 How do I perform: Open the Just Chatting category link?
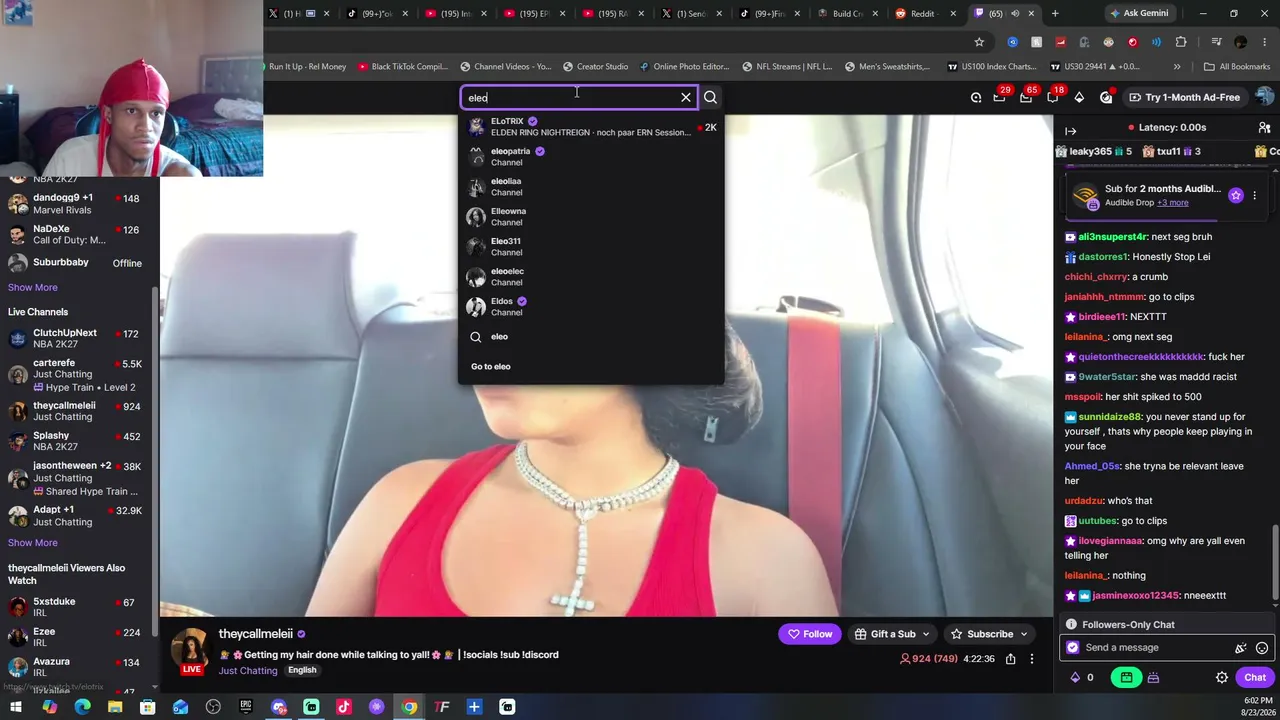pos(248,670)
